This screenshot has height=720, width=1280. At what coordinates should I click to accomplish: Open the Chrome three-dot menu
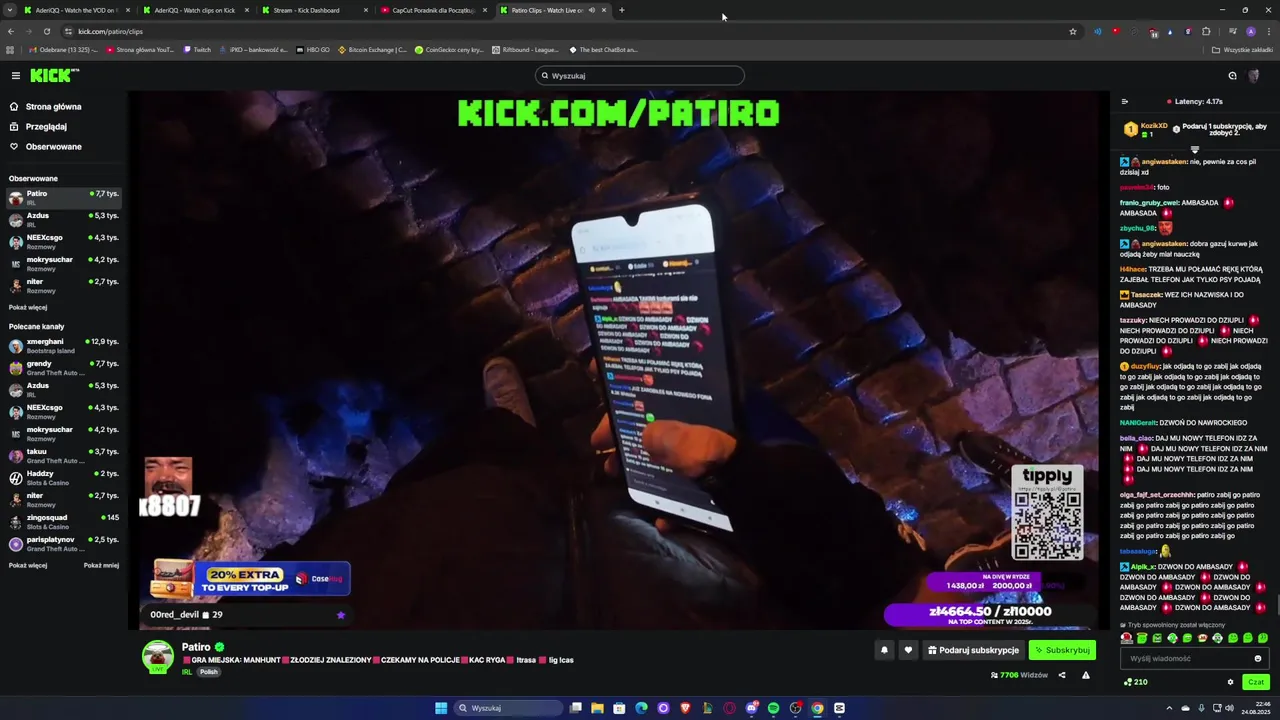(1267, 31)
